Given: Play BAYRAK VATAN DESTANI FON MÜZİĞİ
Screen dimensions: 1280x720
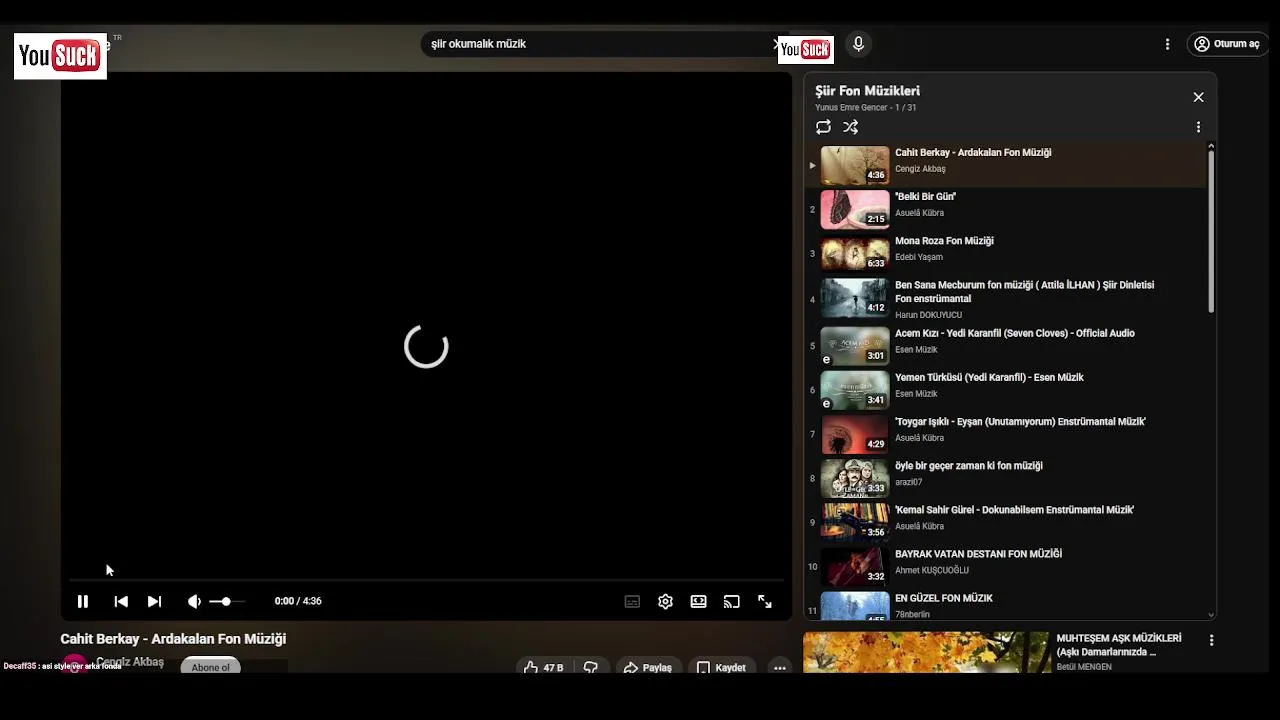Looking at the screenshot, I should [x=1005, y=566].
